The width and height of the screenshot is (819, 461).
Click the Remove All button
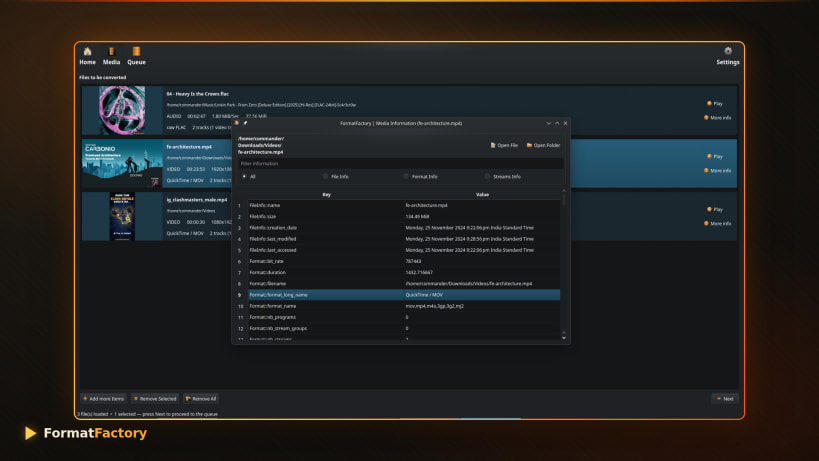pyautogui.click(x=201, y=398)
